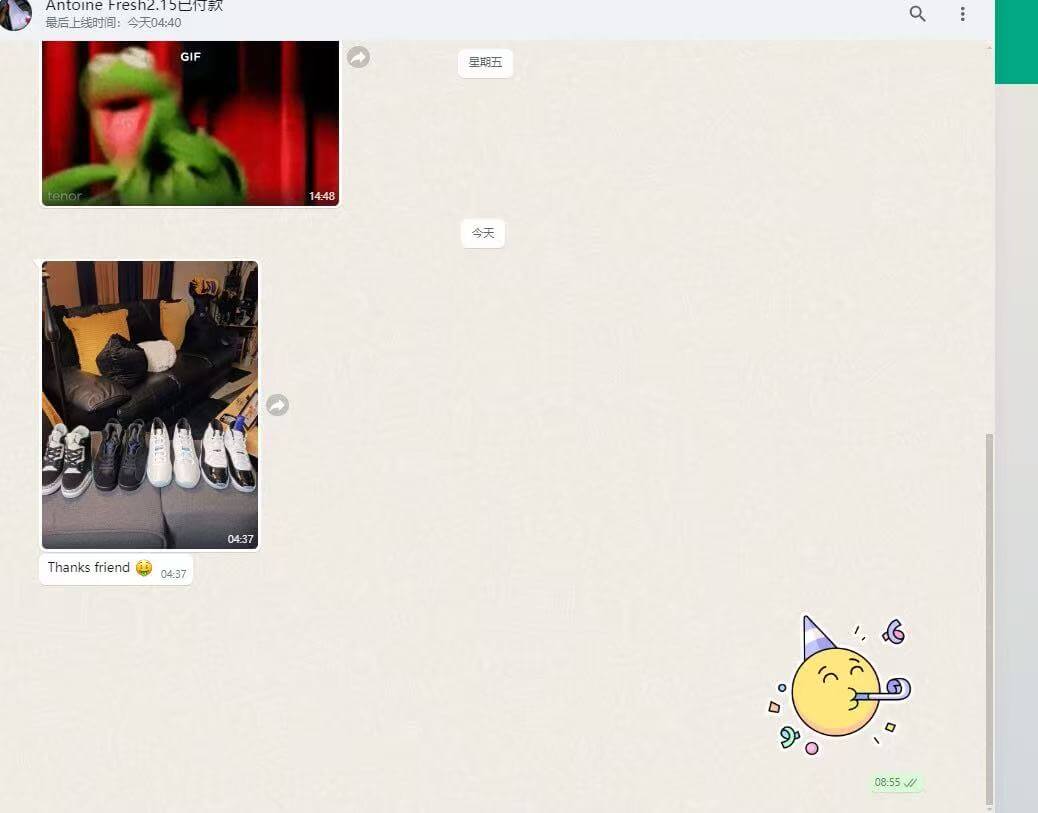1038x813 pixels.
Task: Select the 'Thanks friend' message
Action: tap(116, 569)
